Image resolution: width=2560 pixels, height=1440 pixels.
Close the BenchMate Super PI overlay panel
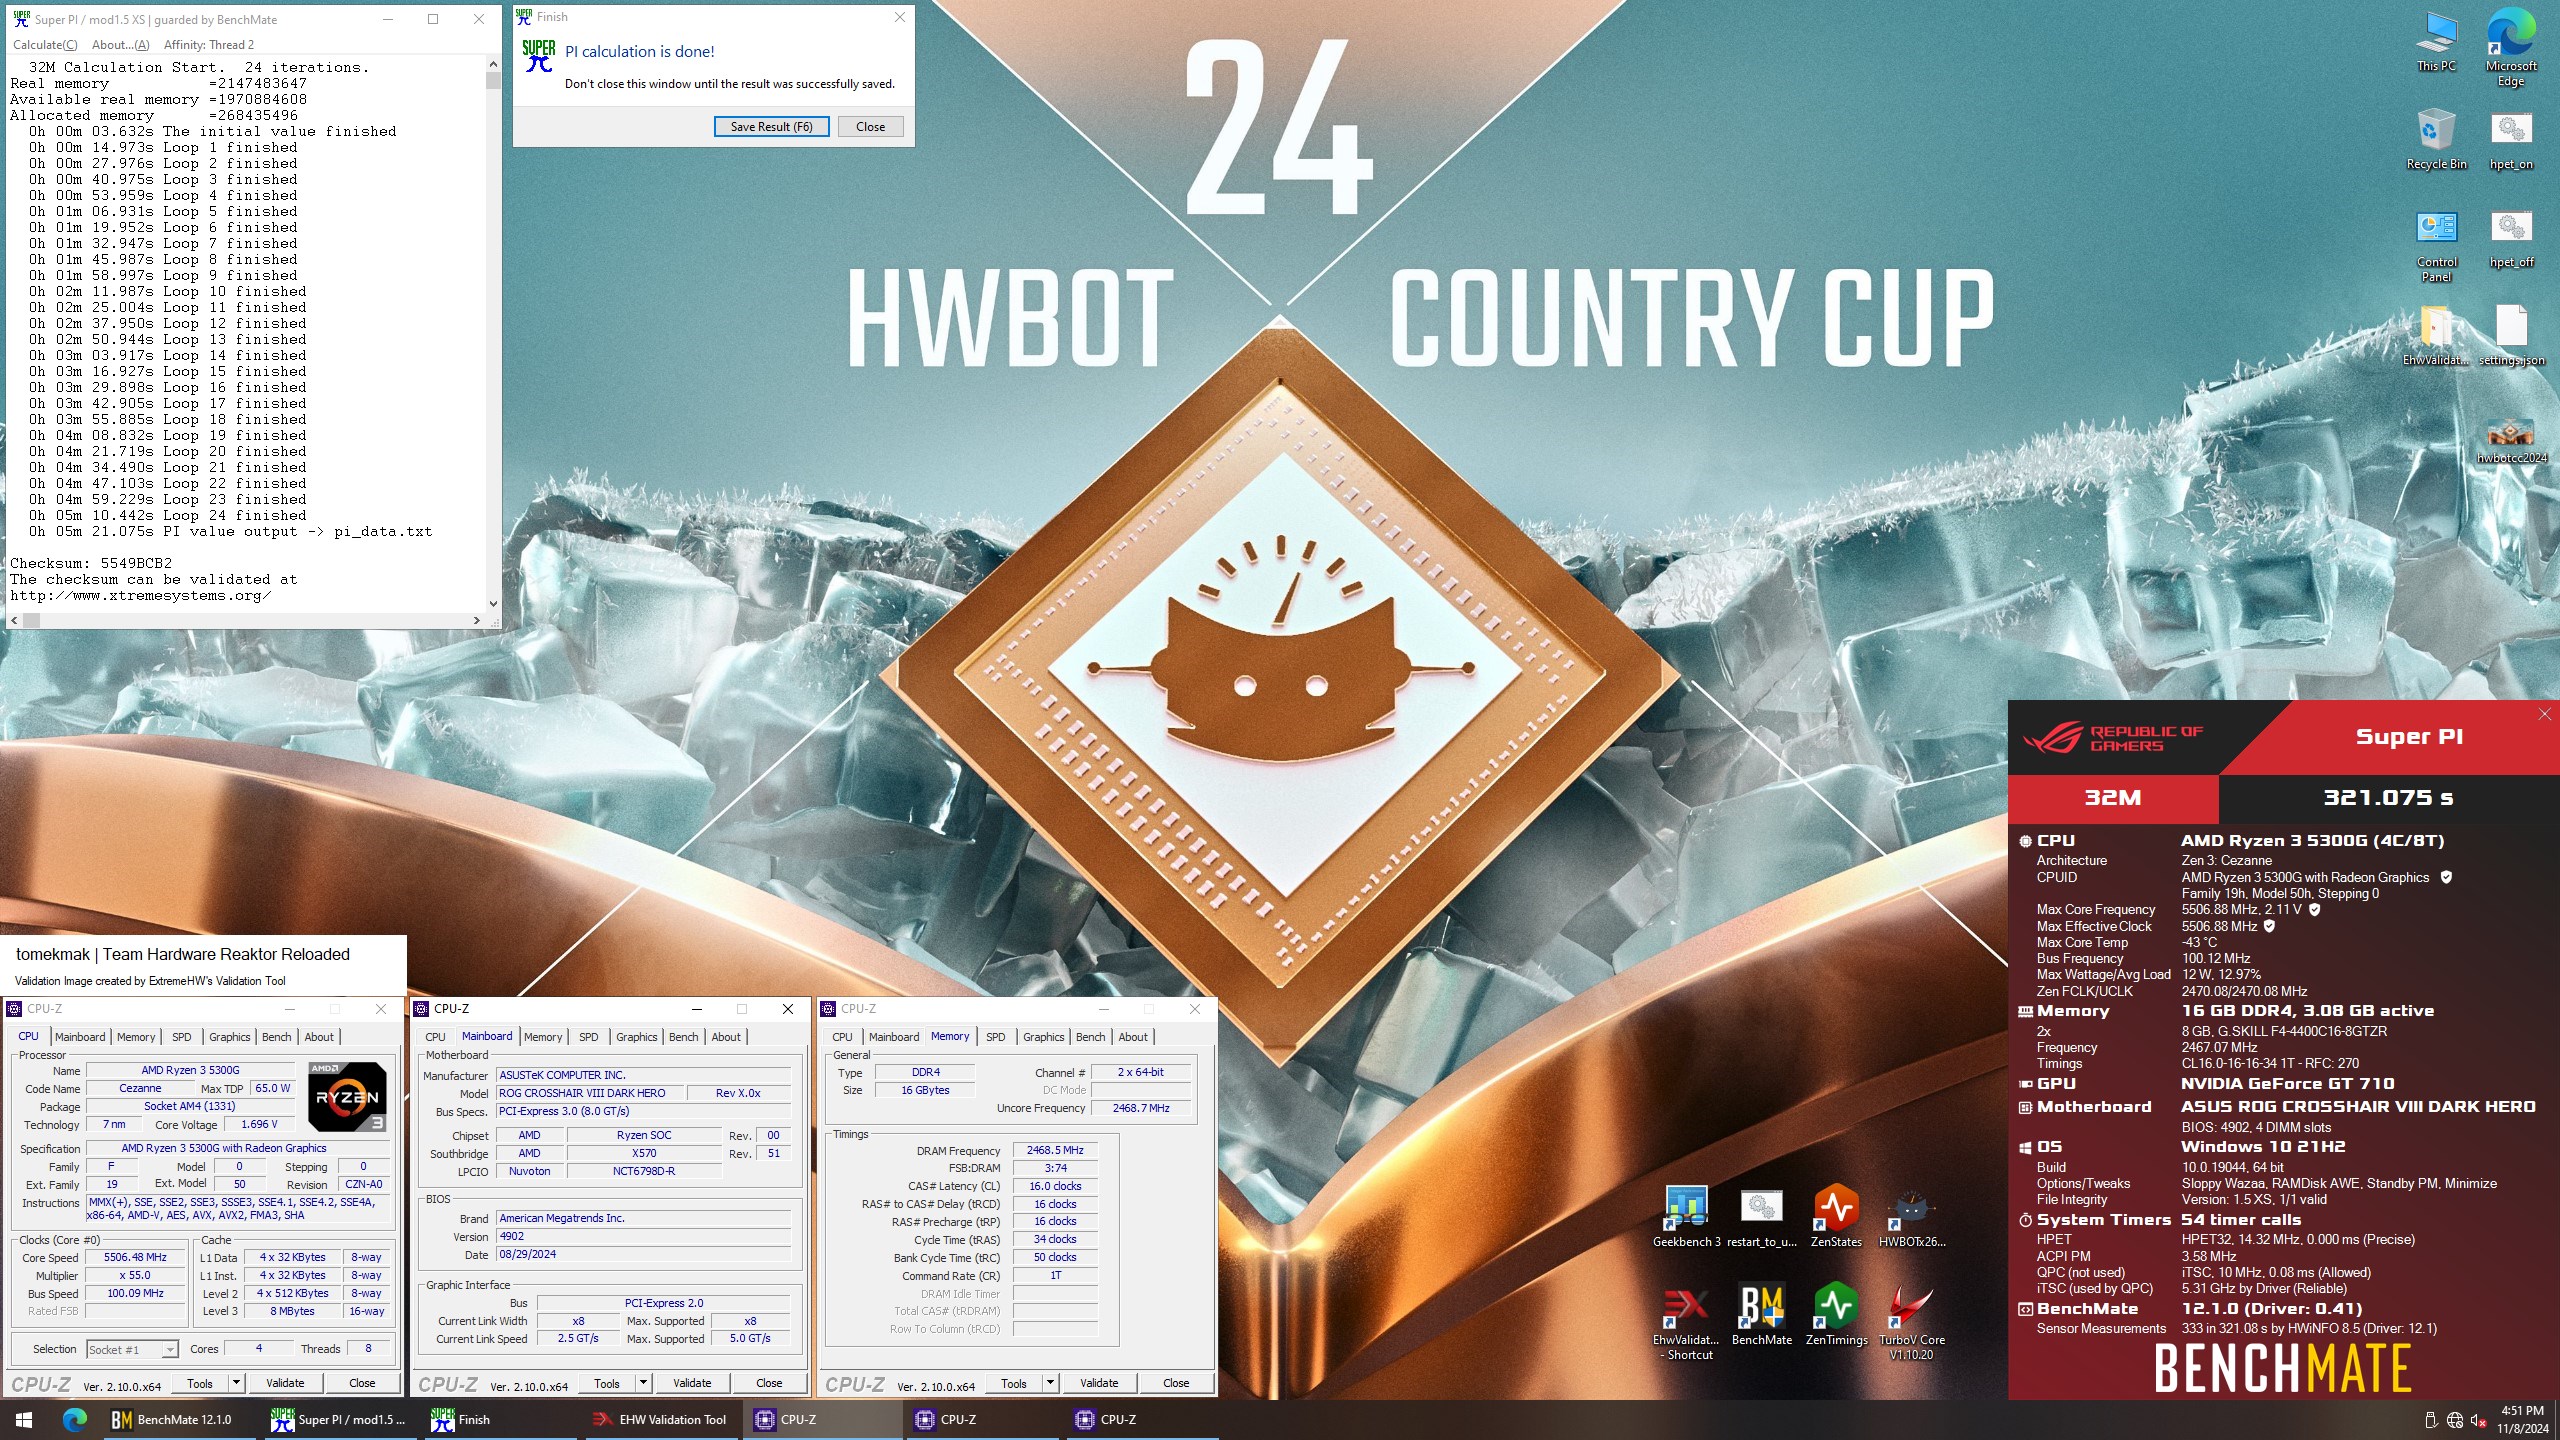click(x=2544, y=714)
